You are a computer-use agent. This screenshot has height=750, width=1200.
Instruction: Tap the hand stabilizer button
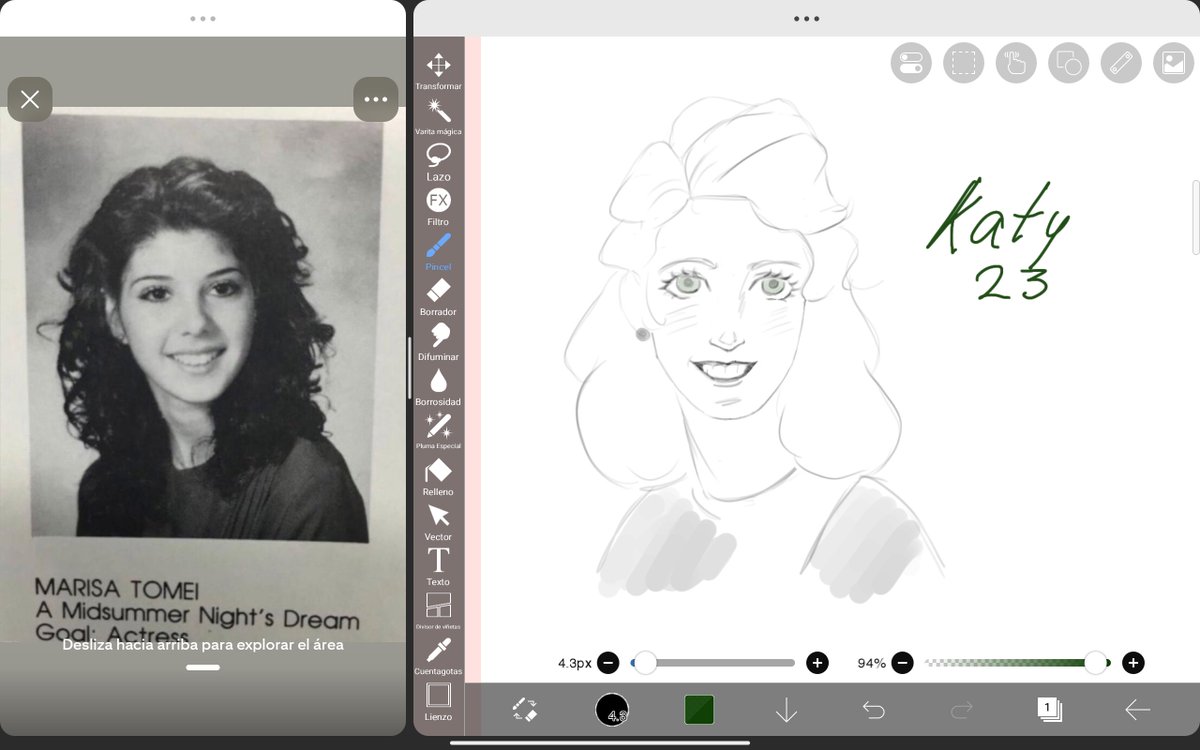pos(1016,63)
